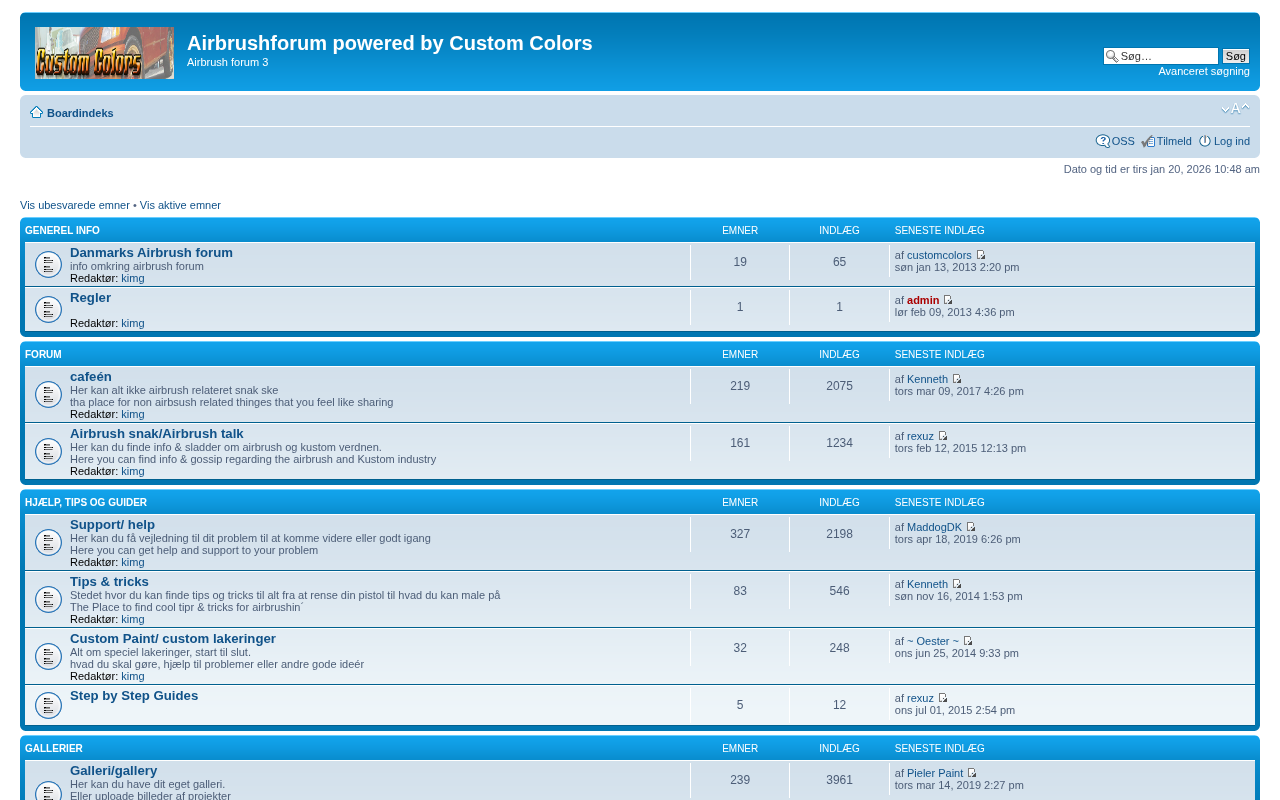This screenshot has height=800, width=1280.
Task: View latest post icon next to Pieler Paint
Action: pos(972,773)
